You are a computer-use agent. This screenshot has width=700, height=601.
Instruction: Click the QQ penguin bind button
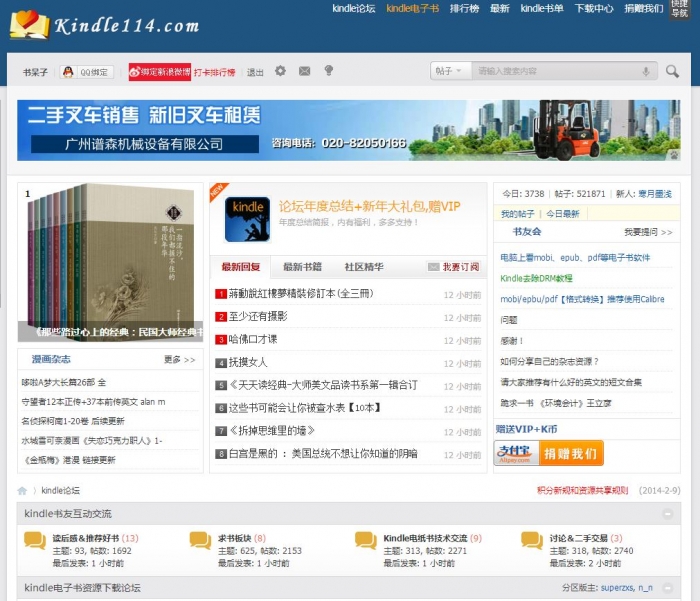[x=86, y=72]
